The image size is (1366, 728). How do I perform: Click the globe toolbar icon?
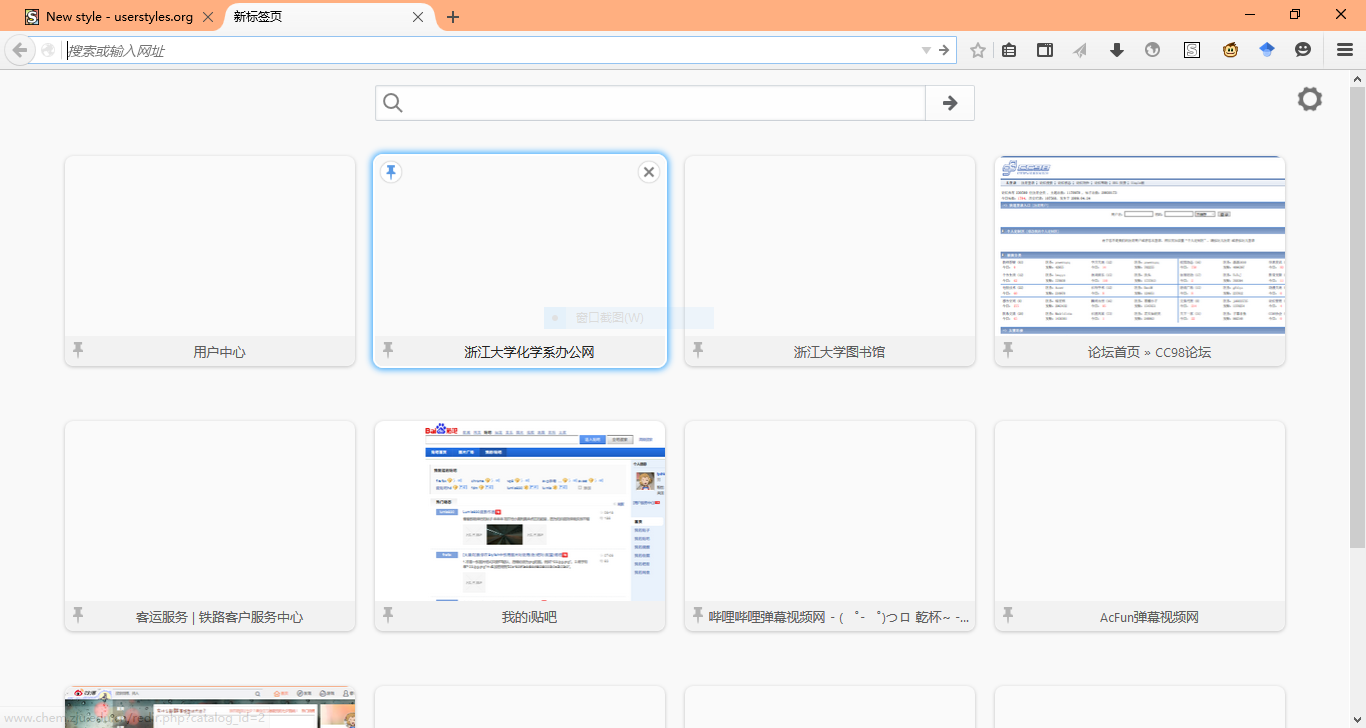(1152, 50)
